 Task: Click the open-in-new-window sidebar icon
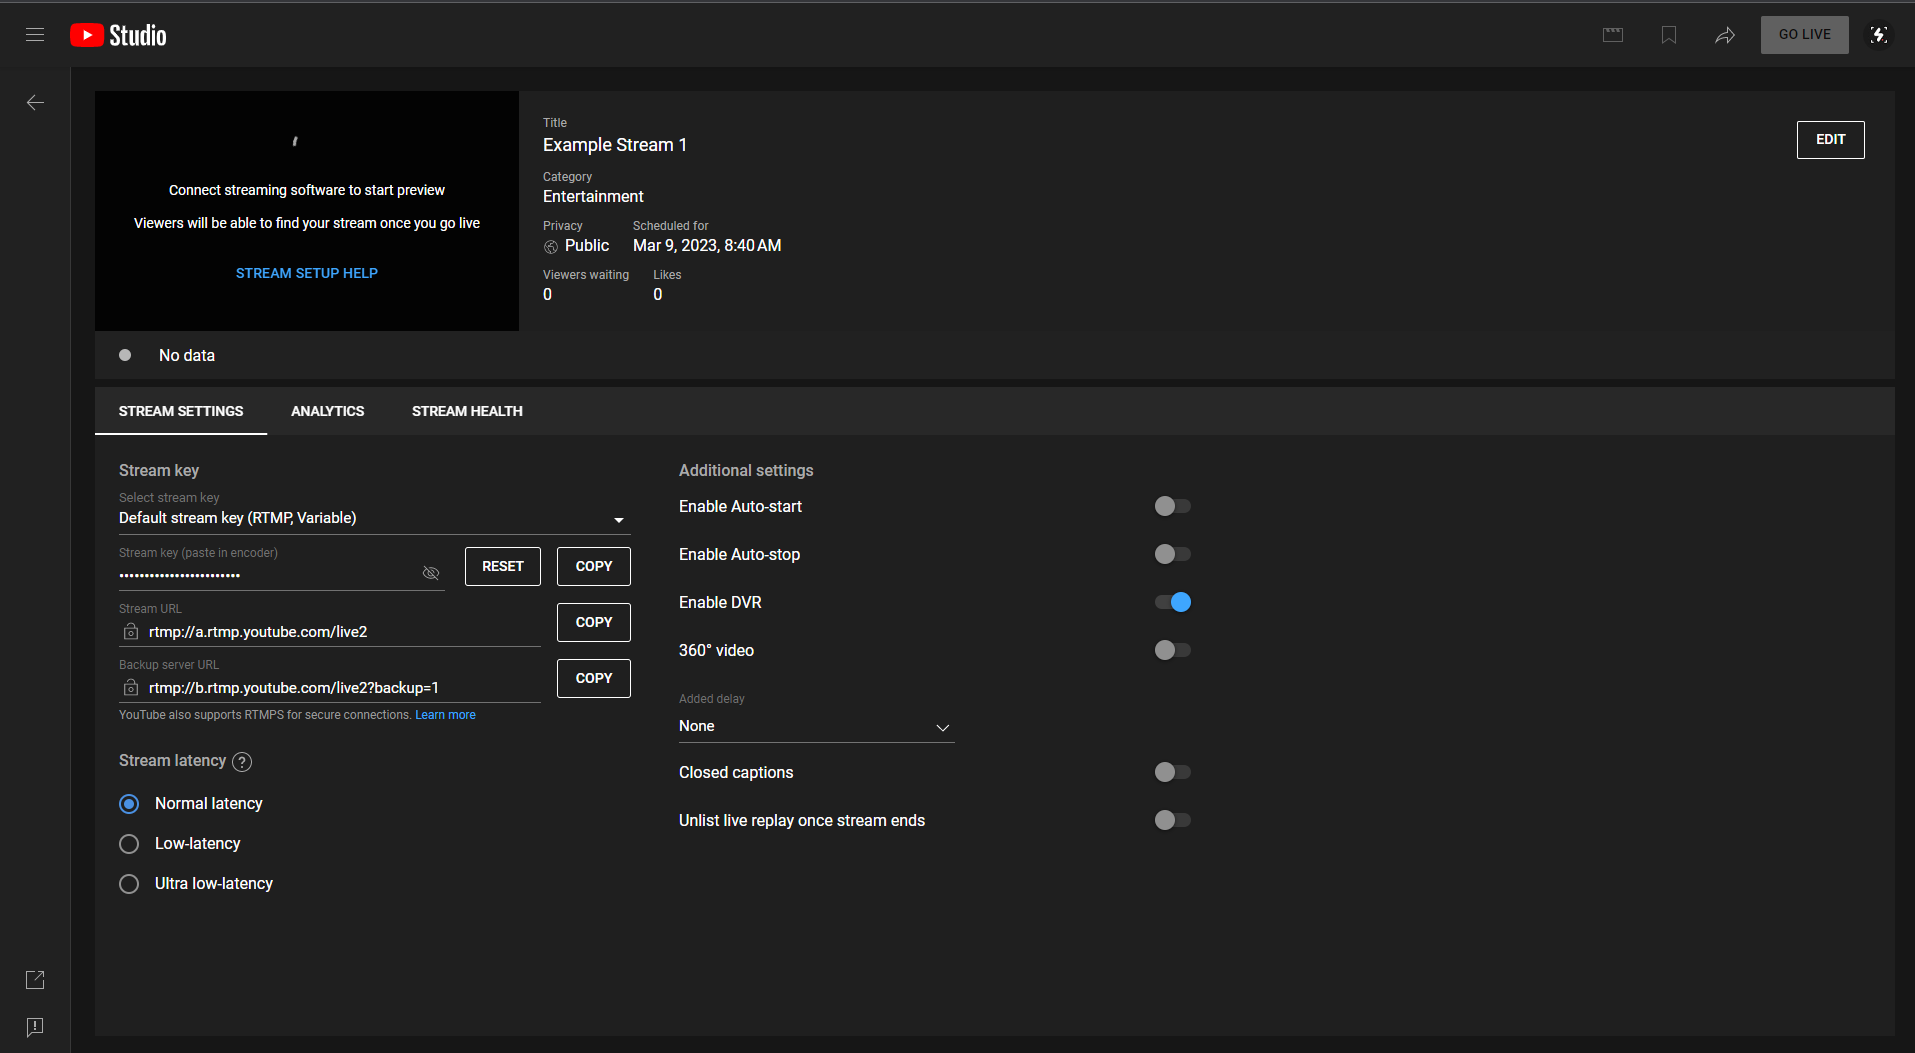[x=35, y=980]
